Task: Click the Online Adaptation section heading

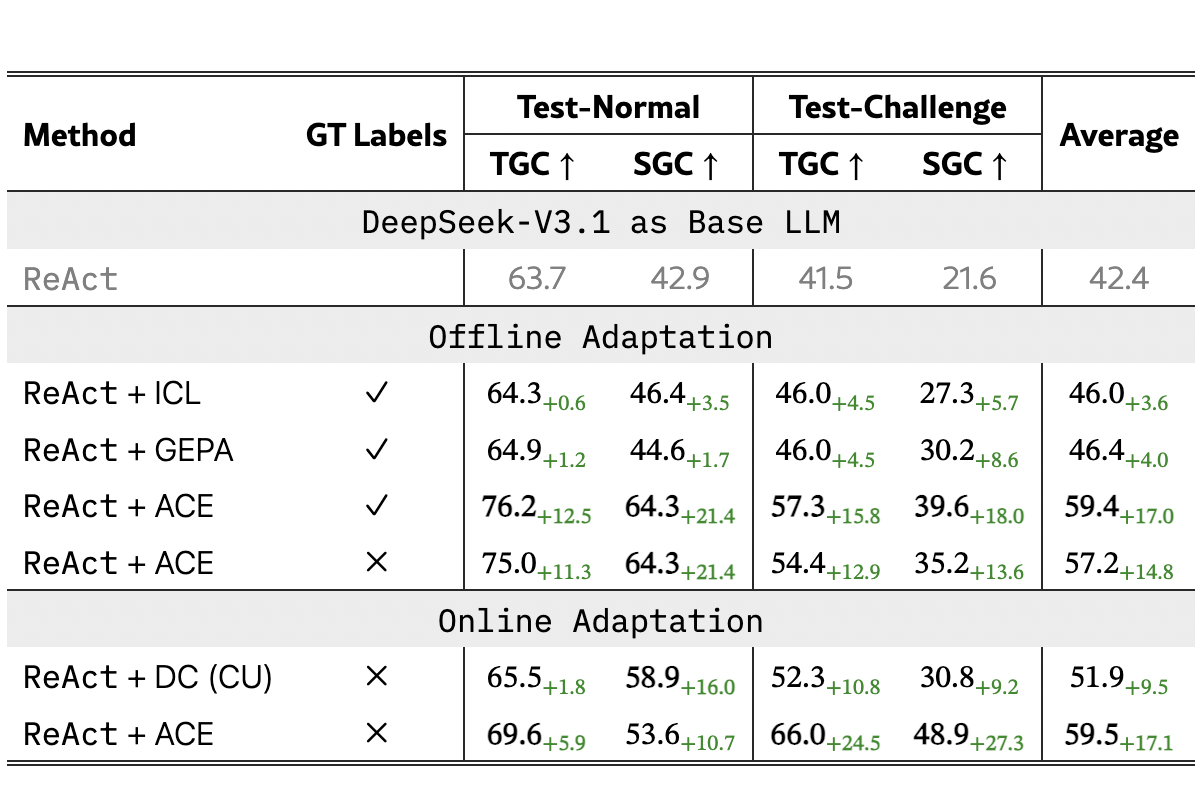Action: coord(600,621)
